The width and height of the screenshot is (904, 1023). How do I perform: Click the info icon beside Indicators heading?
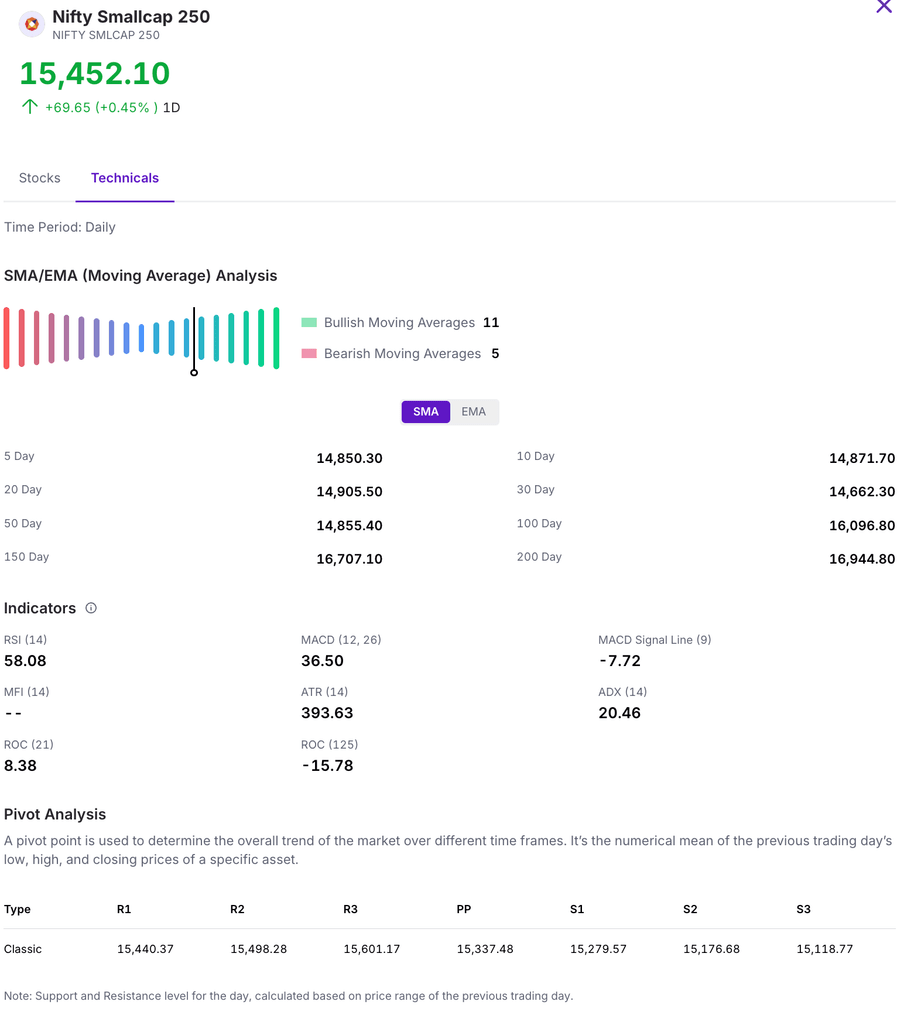click(91, 608)
